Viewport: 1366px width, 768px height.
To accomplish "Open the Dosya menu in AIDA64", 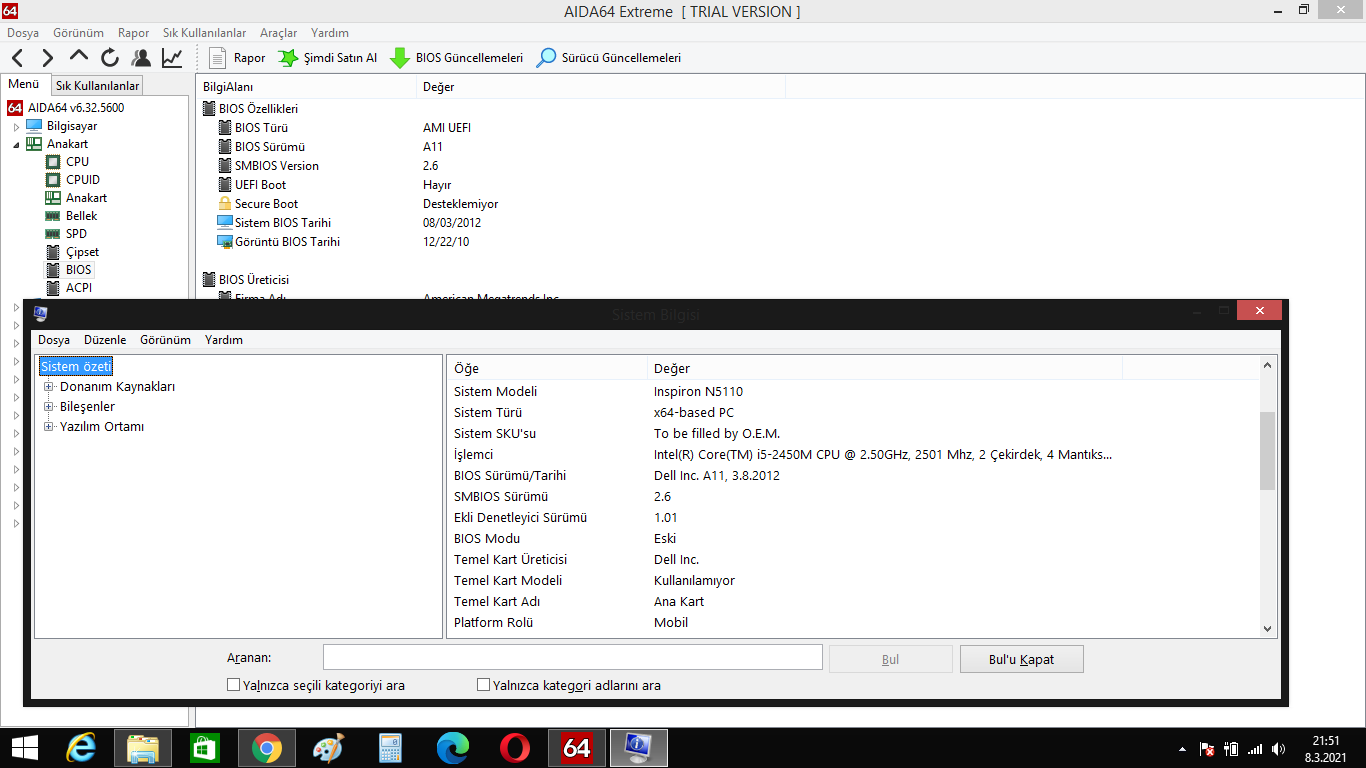I will click(x=23, y=33).
